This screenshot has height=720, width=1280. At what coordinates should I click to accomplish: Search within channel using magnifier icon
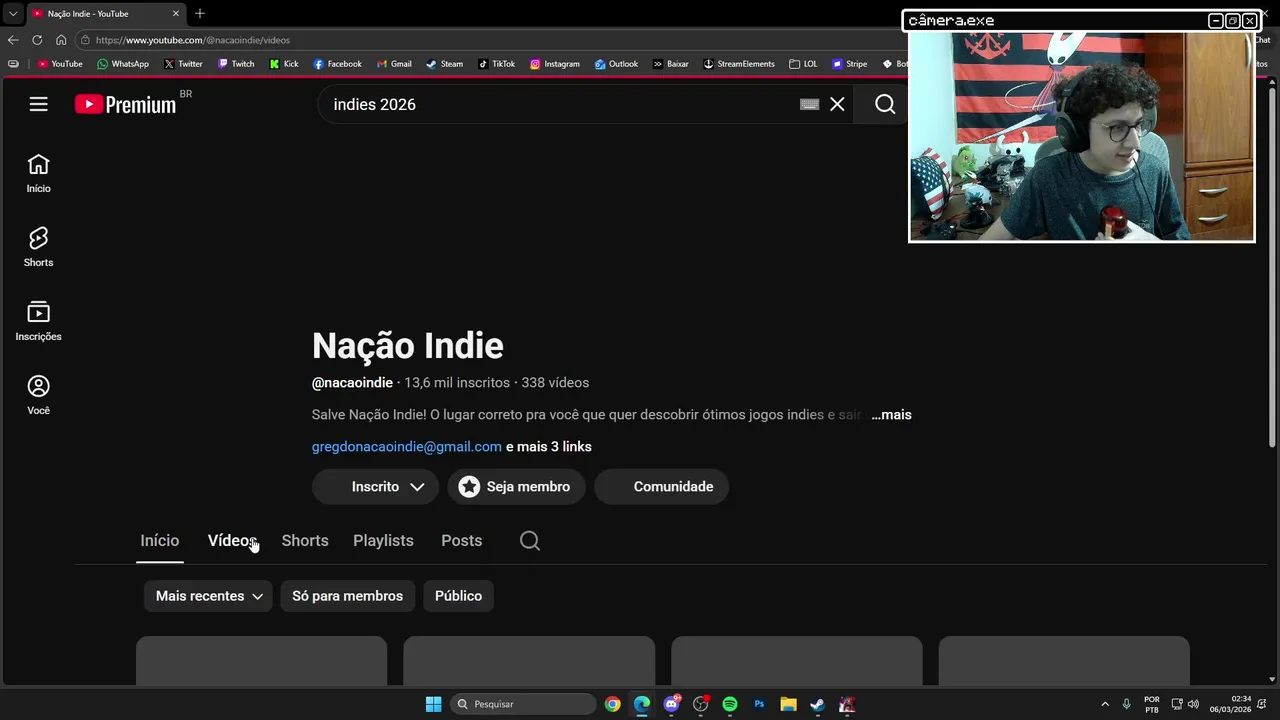pyautogui.click(x=530, y=541)
